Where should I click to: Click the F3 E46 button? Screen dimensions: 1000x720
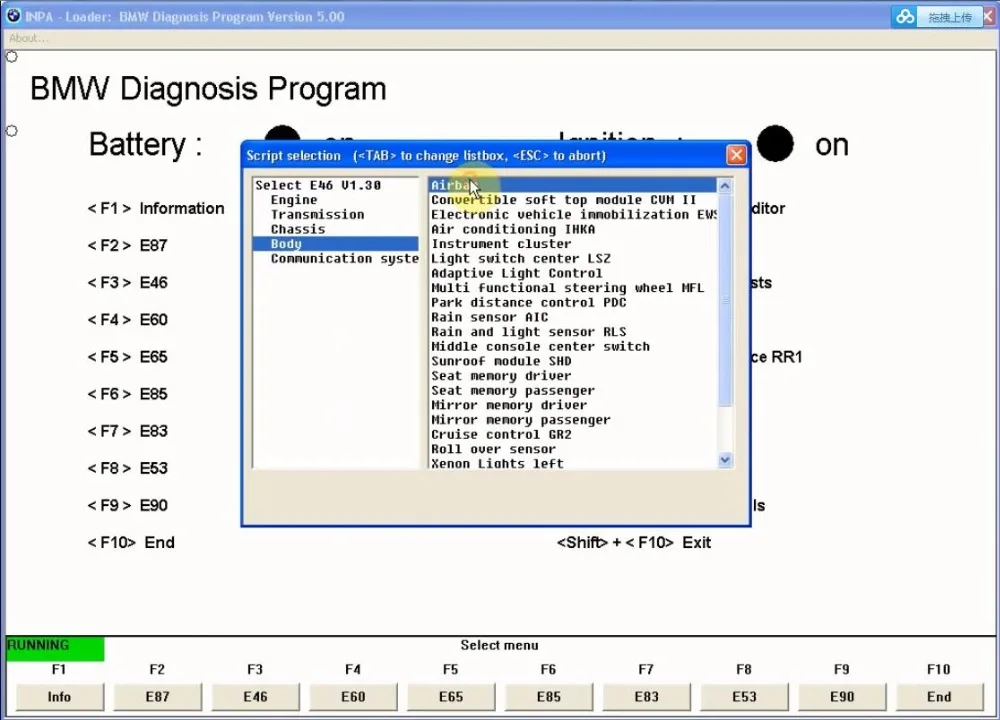(255, 697)
